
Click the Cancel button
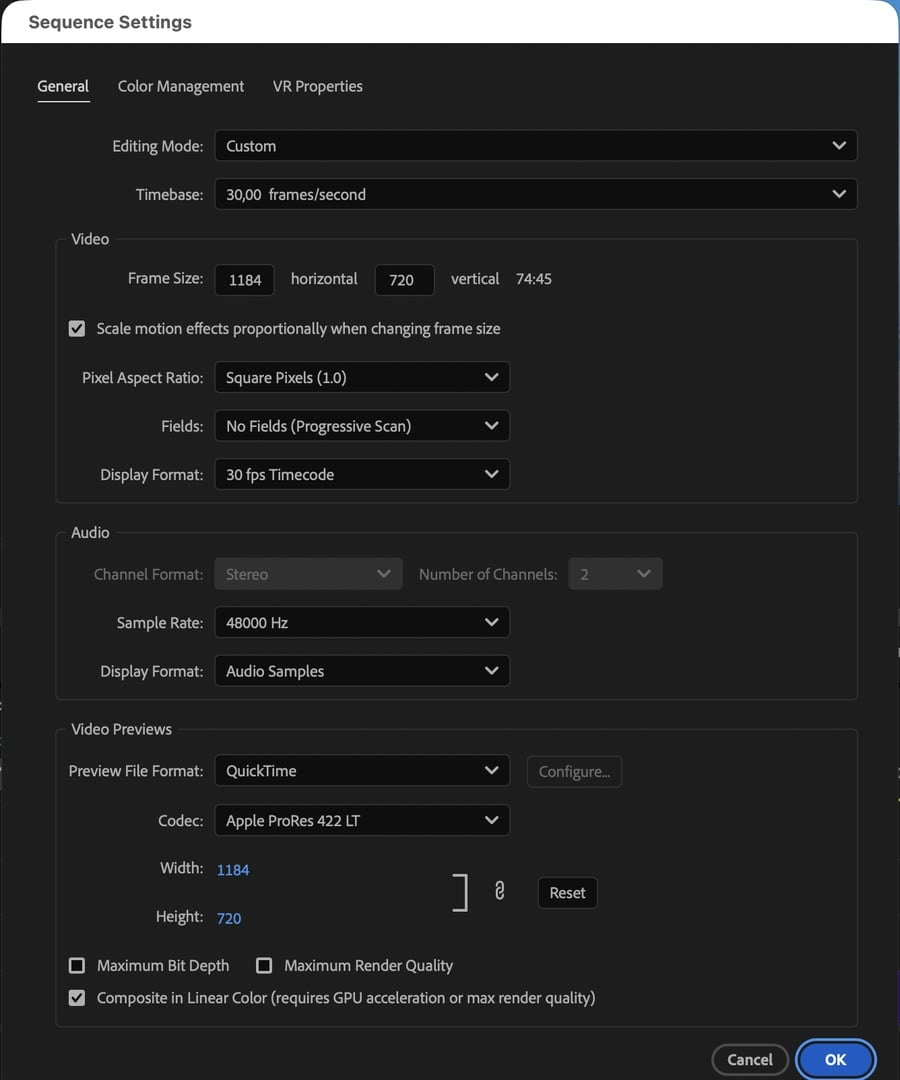click(x=750, y=1059)
